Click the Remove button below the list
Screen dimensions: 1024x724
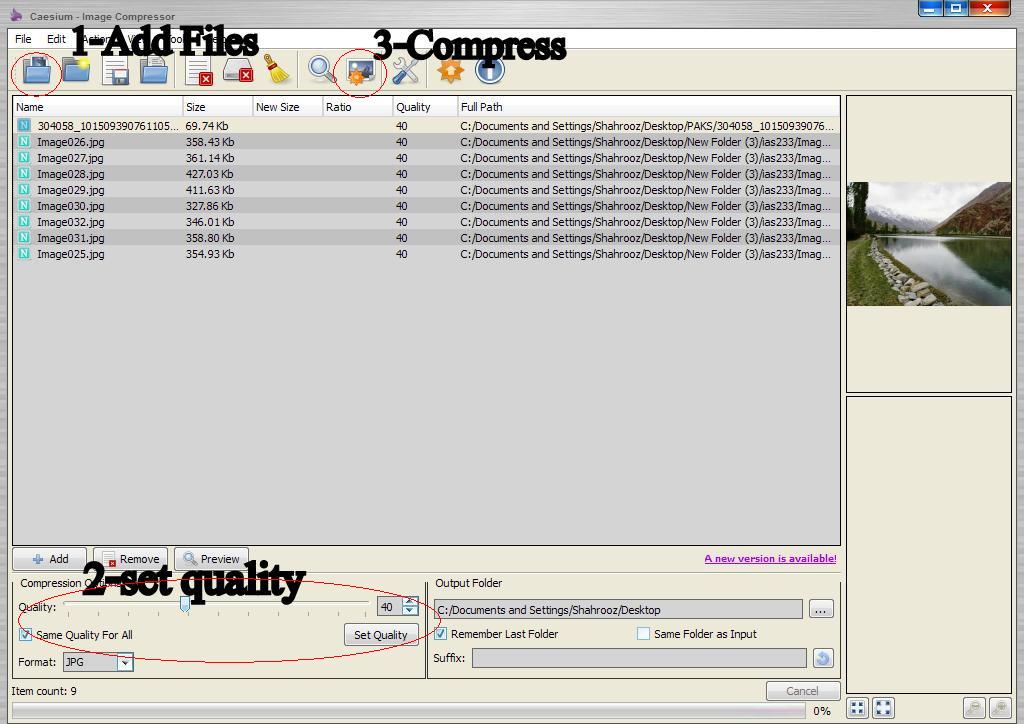pos(131,559)
